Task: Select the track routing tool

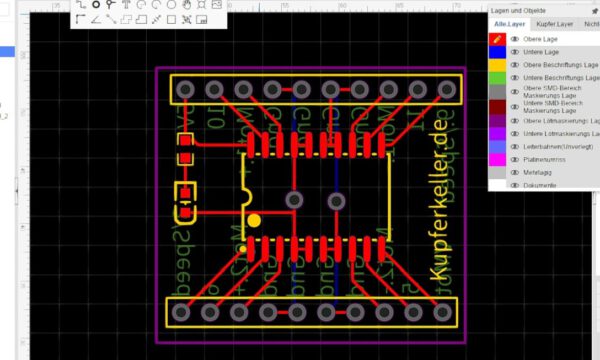Action: [80, 4]
